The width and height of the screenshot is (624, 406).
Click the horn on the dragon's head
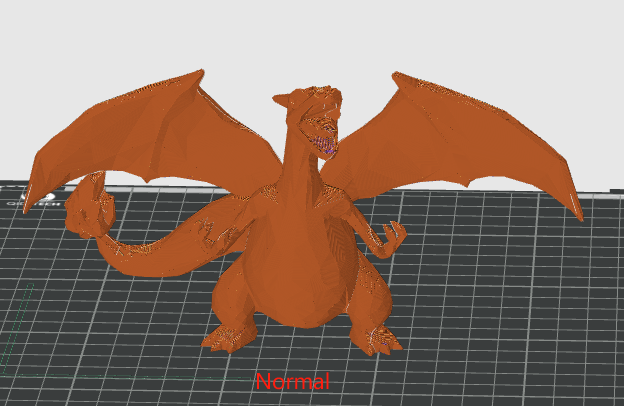282,100
